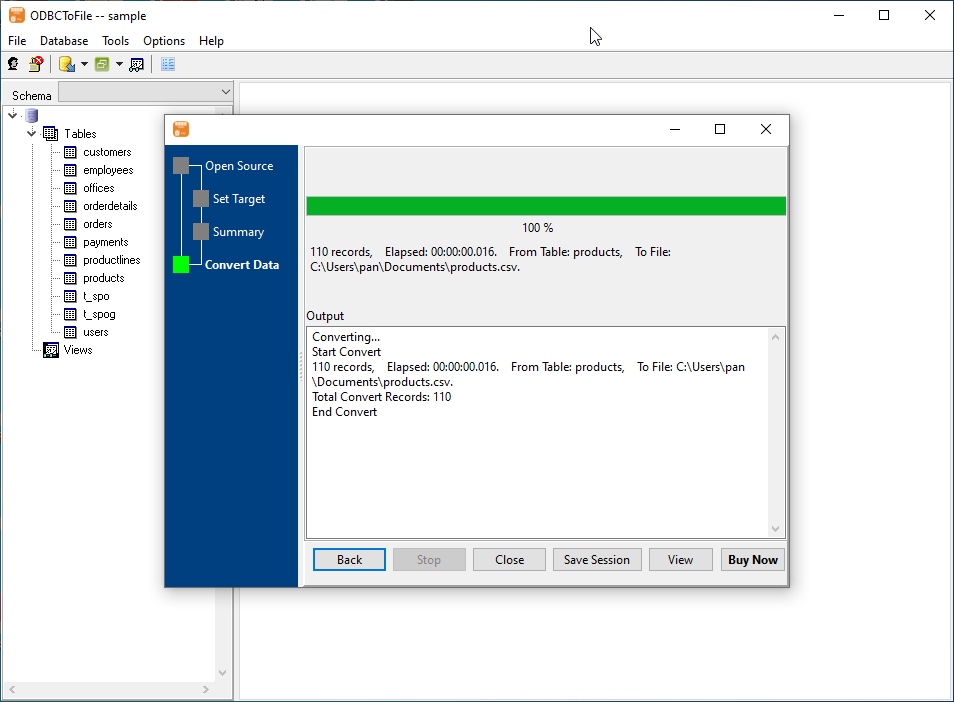Click the green windows icon in toolbar
Screen dimensions: 954x702
point(101,64)
